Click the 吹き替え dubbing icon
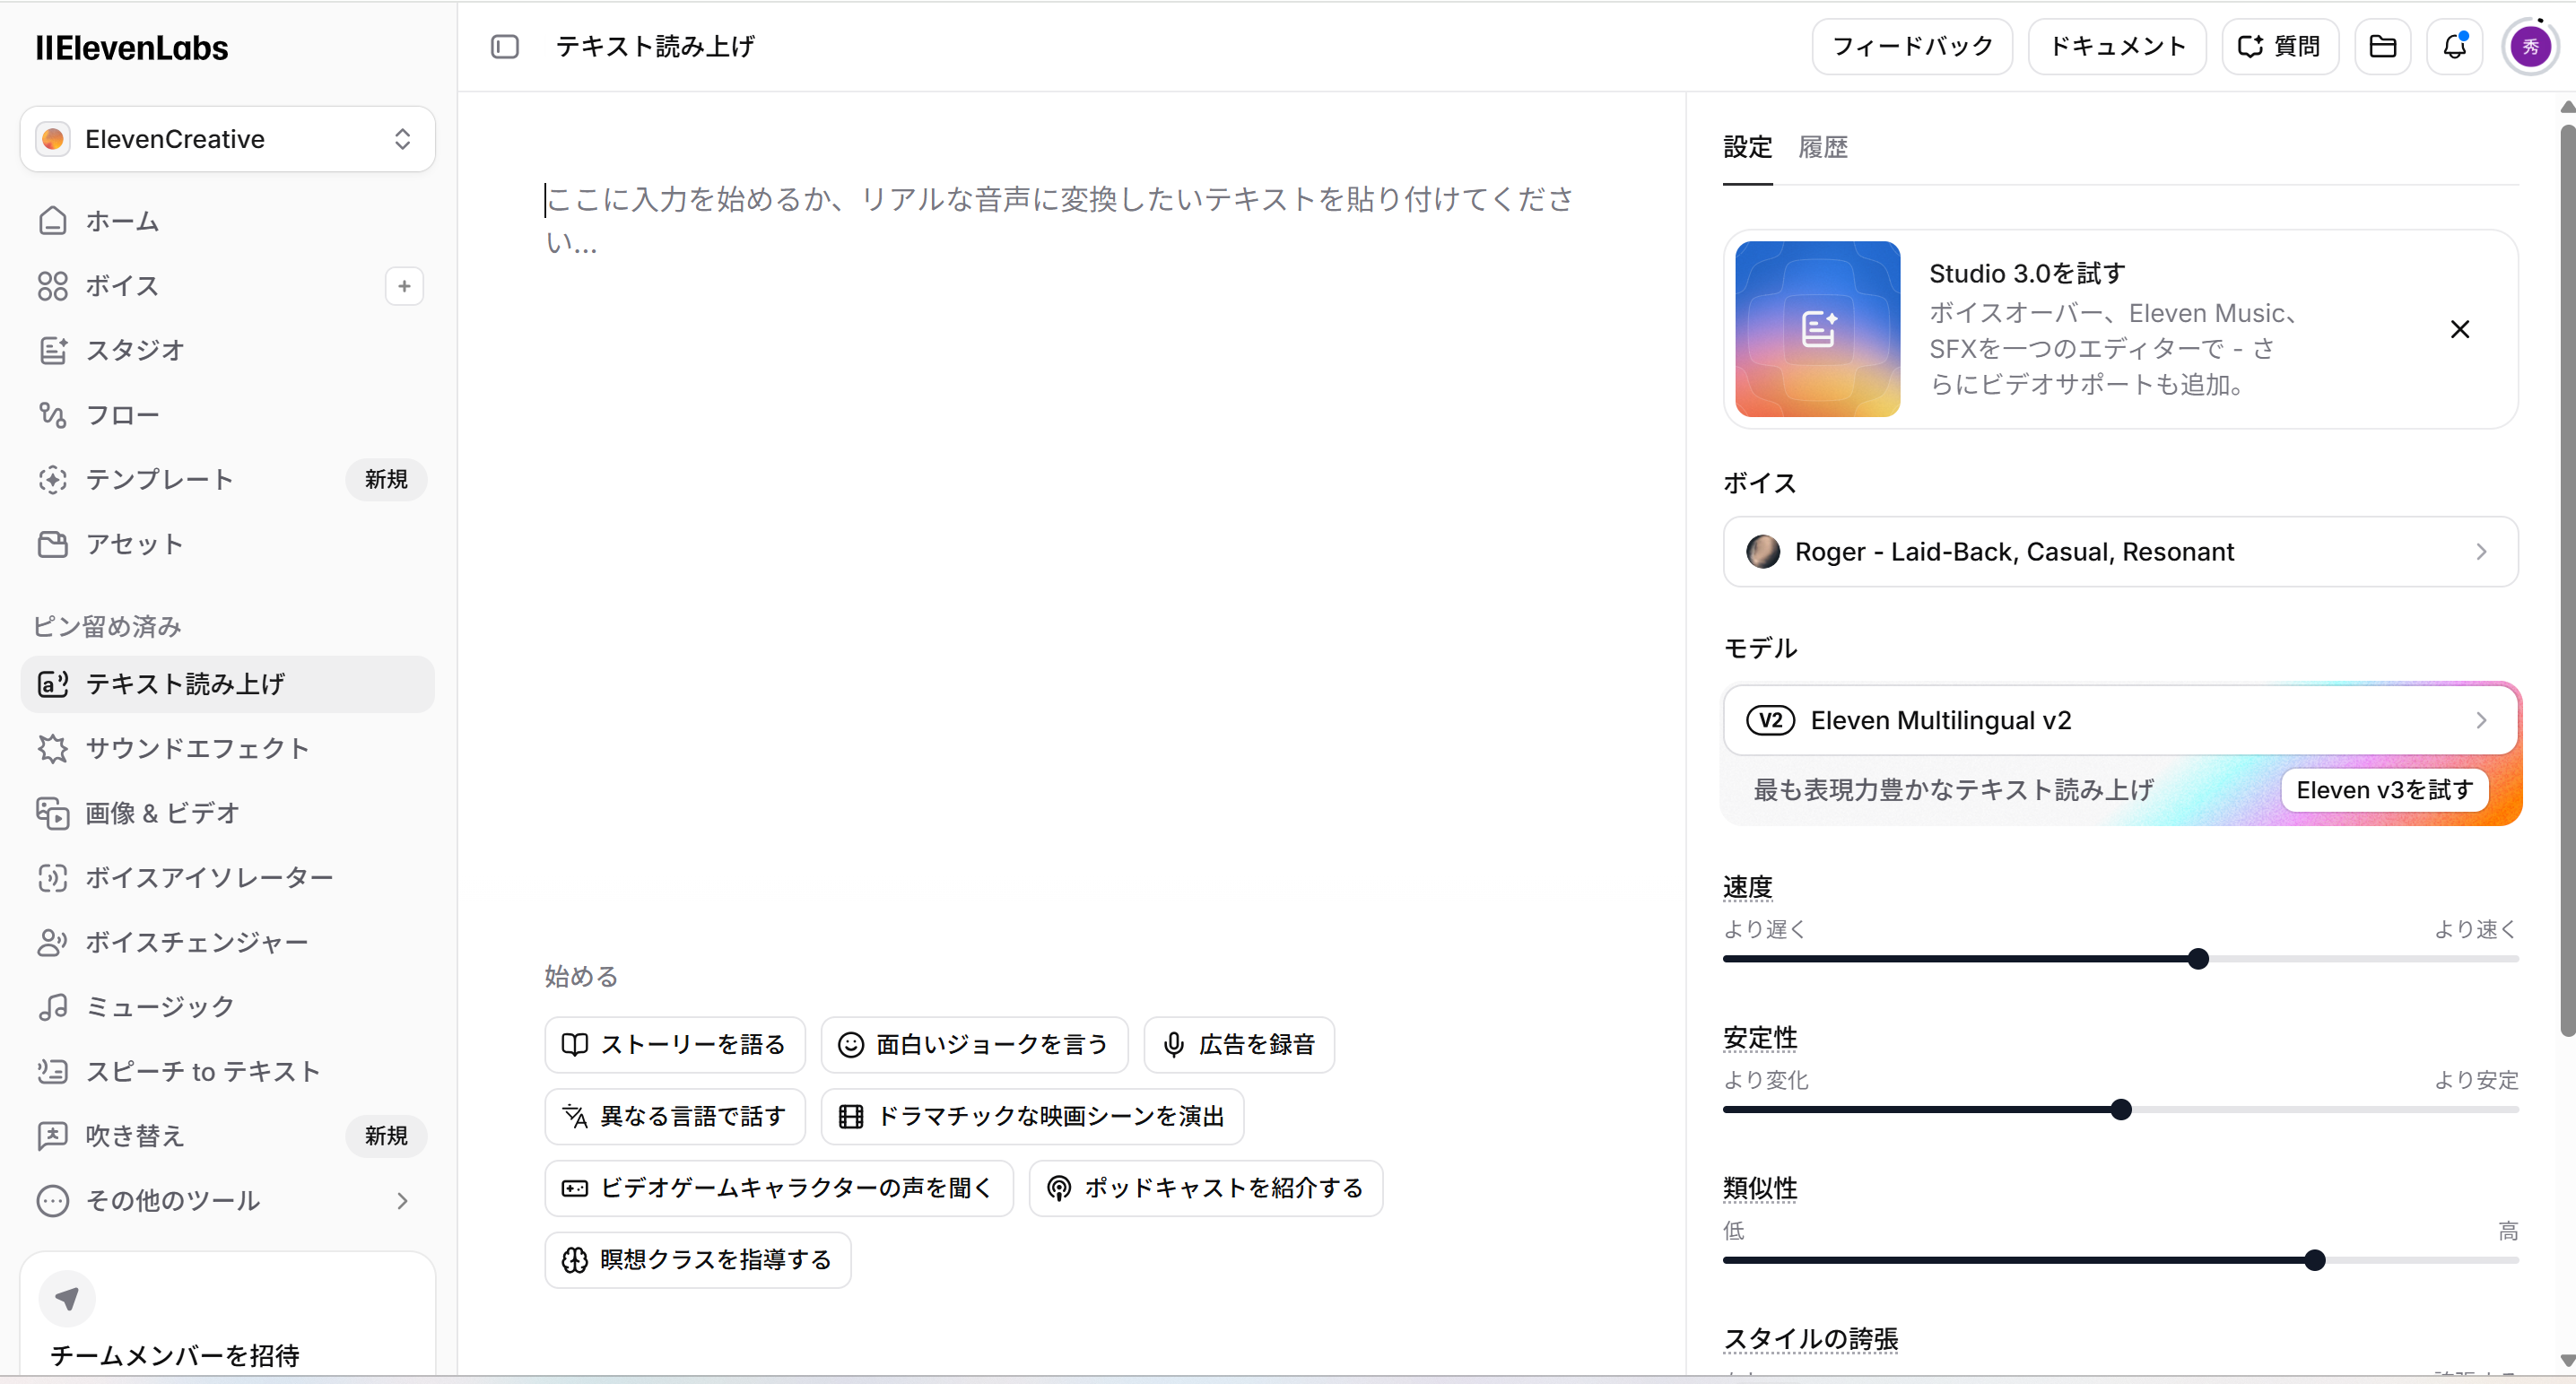2576x1384 pixels. tap(52, 1136)
